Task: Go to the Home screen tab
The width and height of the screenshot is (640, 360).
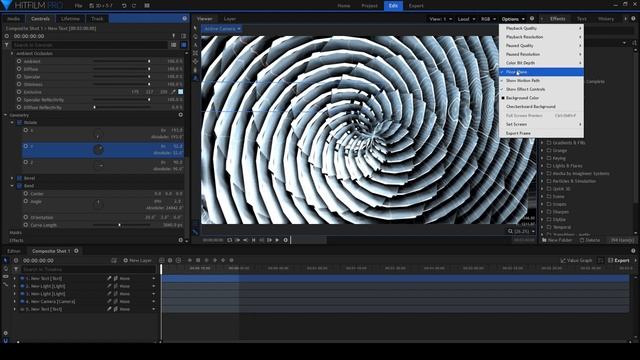Action: tap(344, 6)
